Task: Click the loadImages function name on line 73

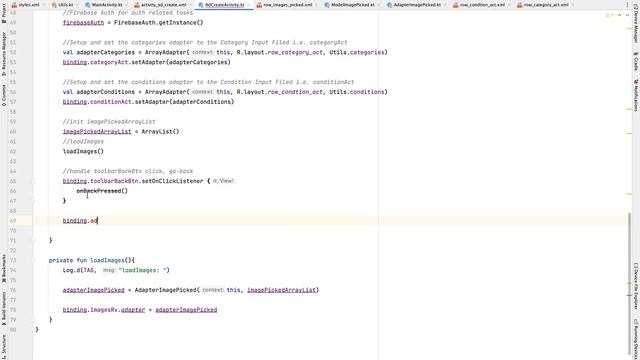Action: point(107,260)
